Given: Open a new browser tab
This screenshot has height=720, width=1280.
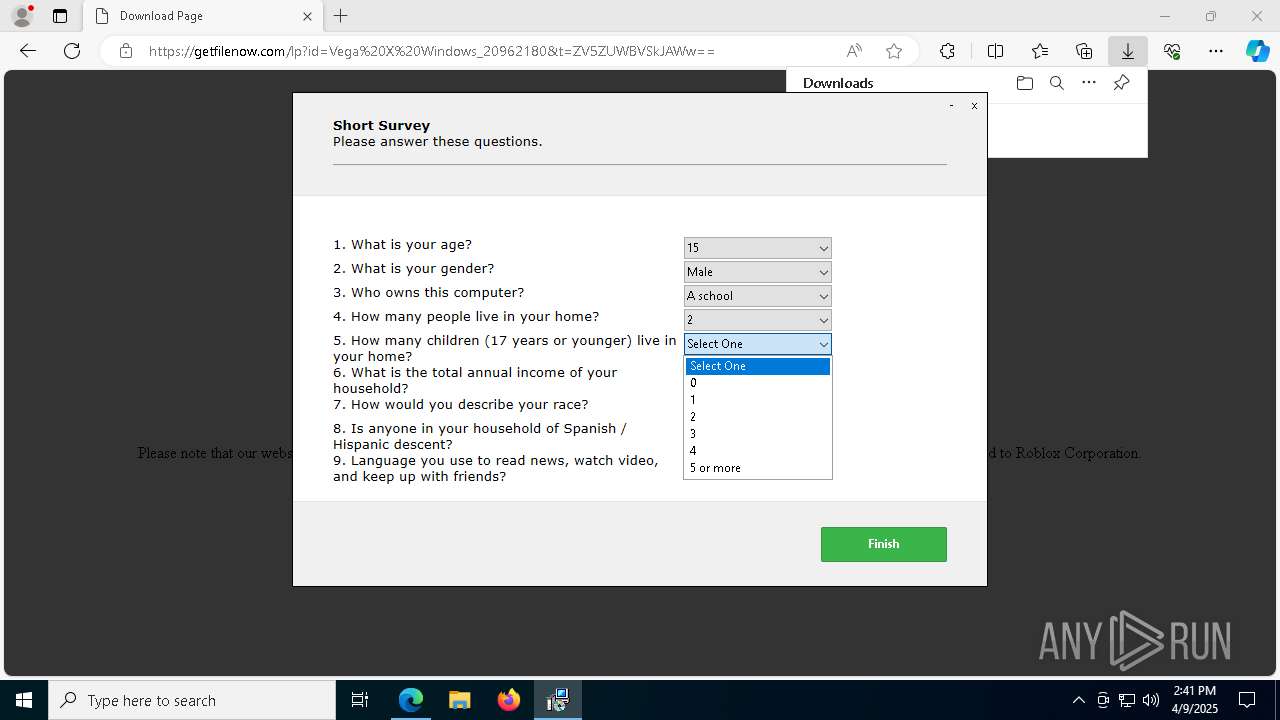Looking at the screenshot, I should tap(341, 16).
